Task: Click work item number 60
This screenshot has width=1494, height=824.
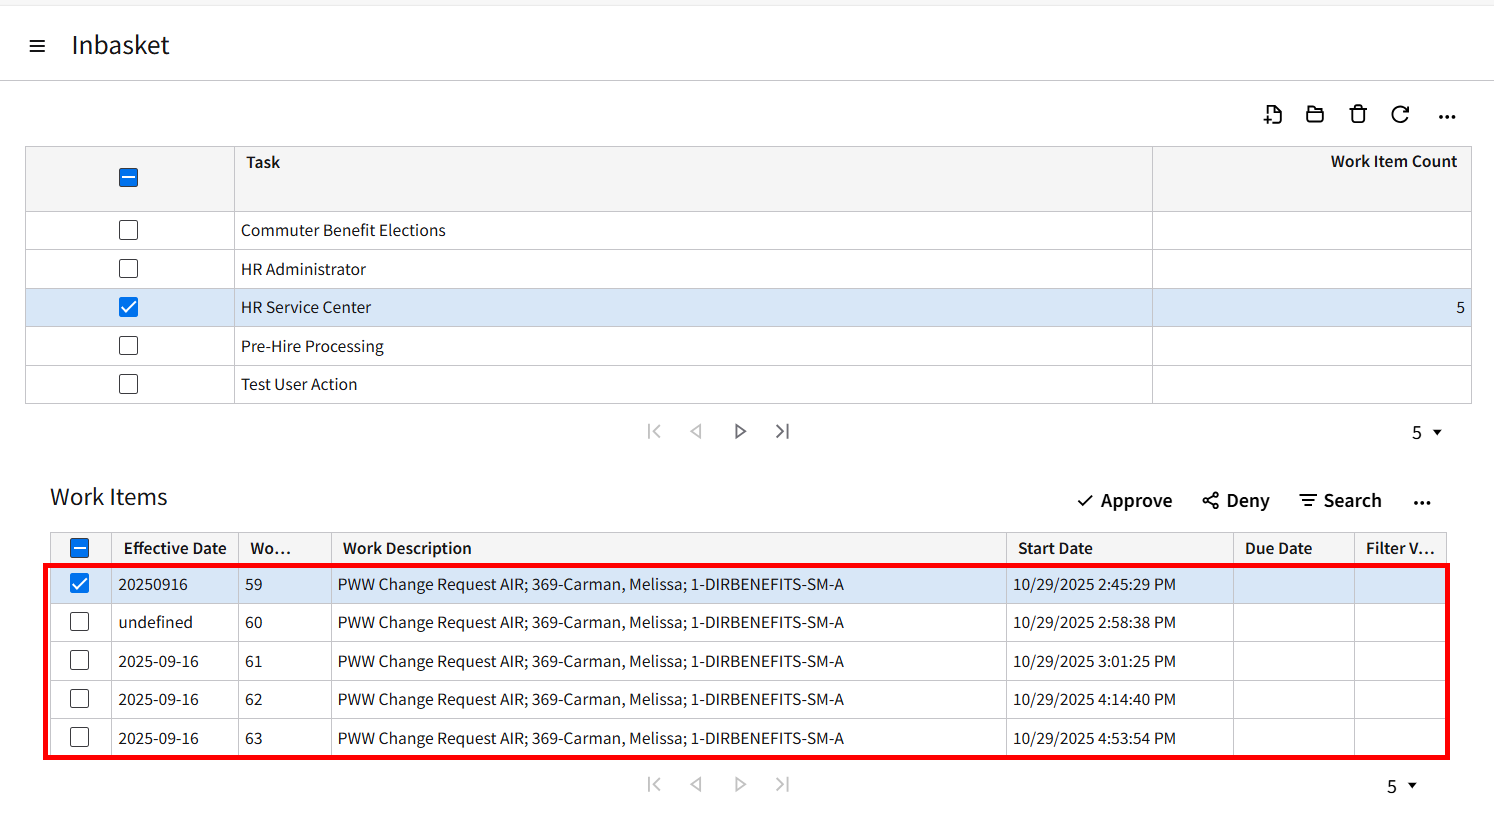Action: pyautogui.click(x=254, y=622)
